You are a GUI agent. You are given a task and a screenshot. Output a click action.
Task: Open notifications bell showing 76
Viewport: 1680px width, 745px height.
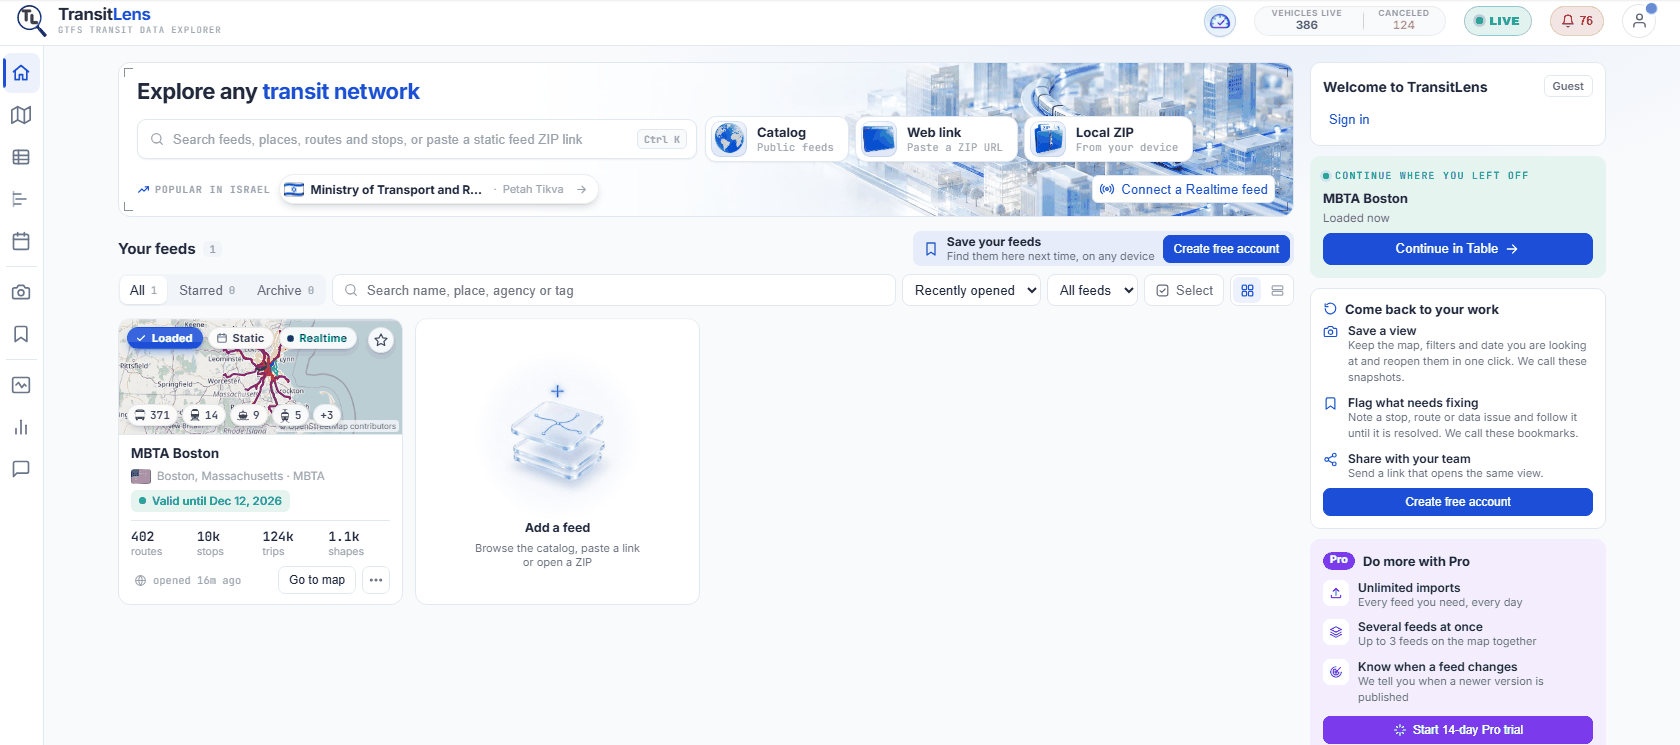(1577, 21)
